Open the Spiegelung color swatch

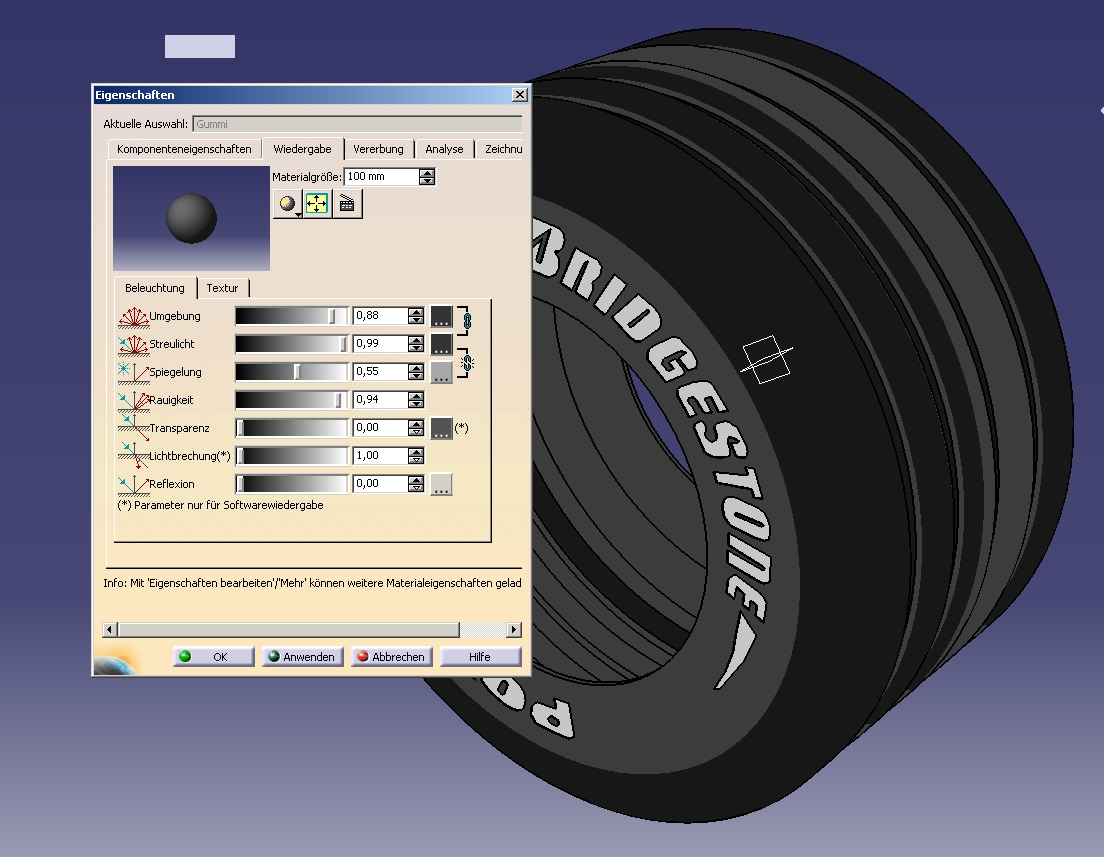click(x=441, y=372)
